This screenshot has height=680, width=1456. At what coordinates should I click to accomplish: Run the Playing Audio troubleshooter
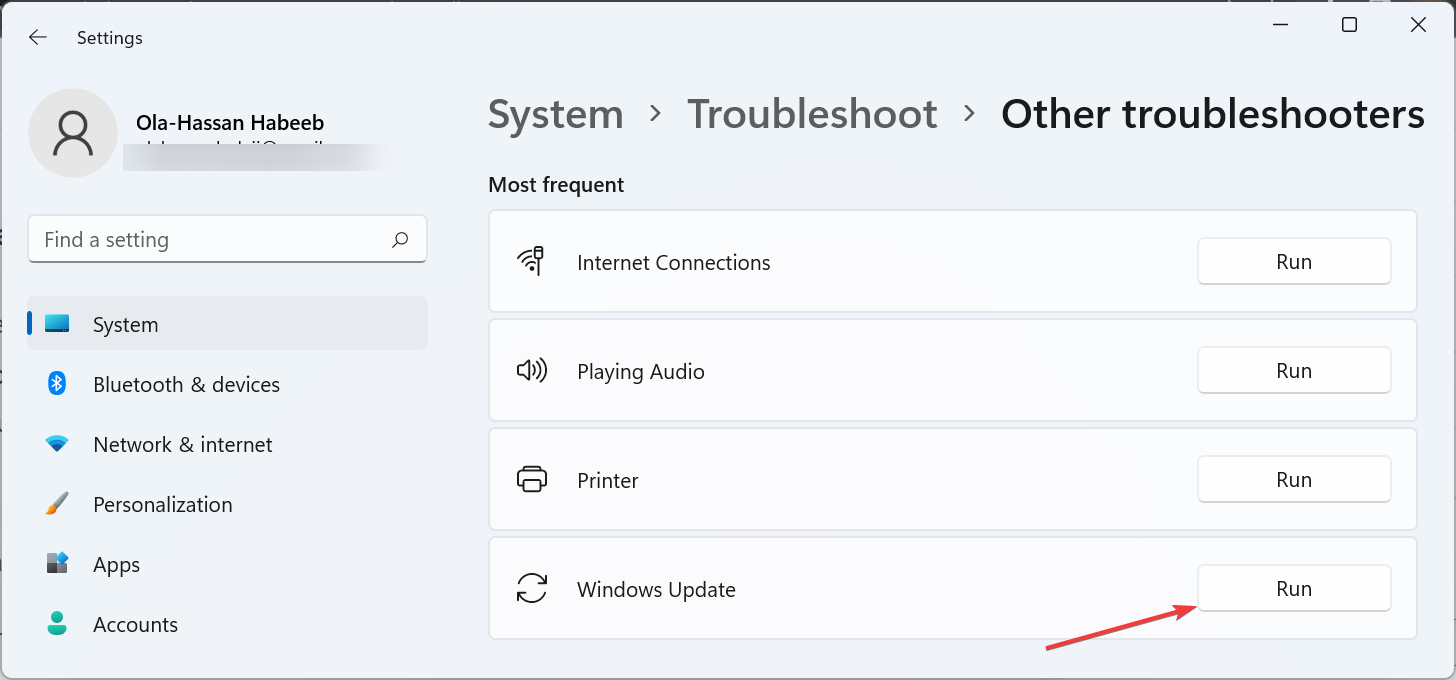pyautogui.click(x=1293, y=370)
